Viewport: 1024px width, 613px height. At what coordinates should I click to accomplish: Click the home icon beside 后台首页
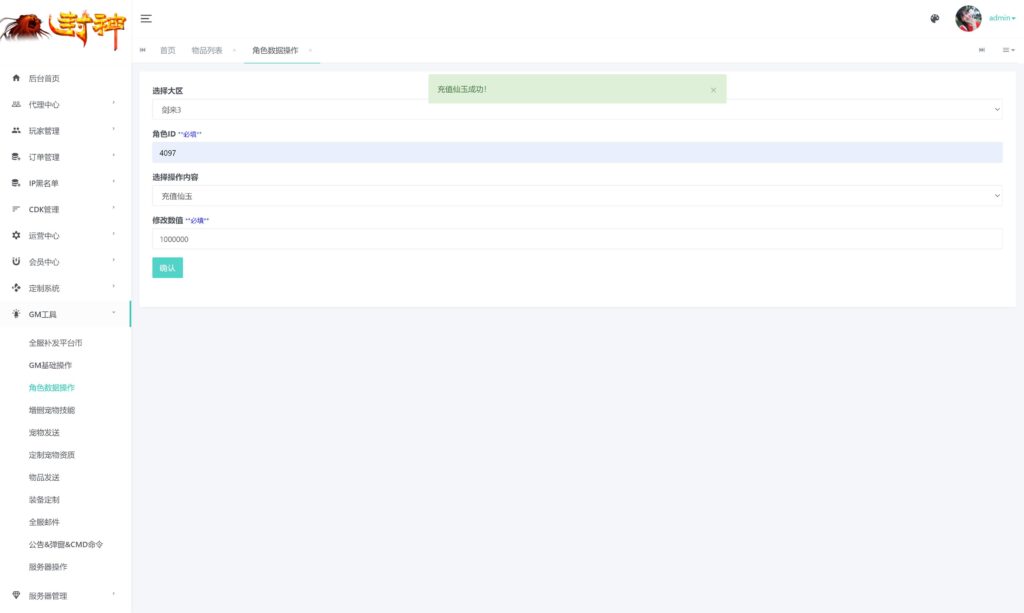pyautogui.click(x=16, y=78)
